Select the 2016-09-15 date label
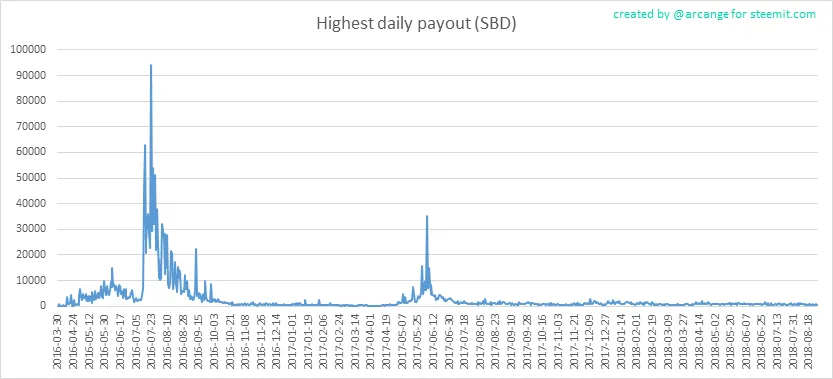 click(199, 341)
